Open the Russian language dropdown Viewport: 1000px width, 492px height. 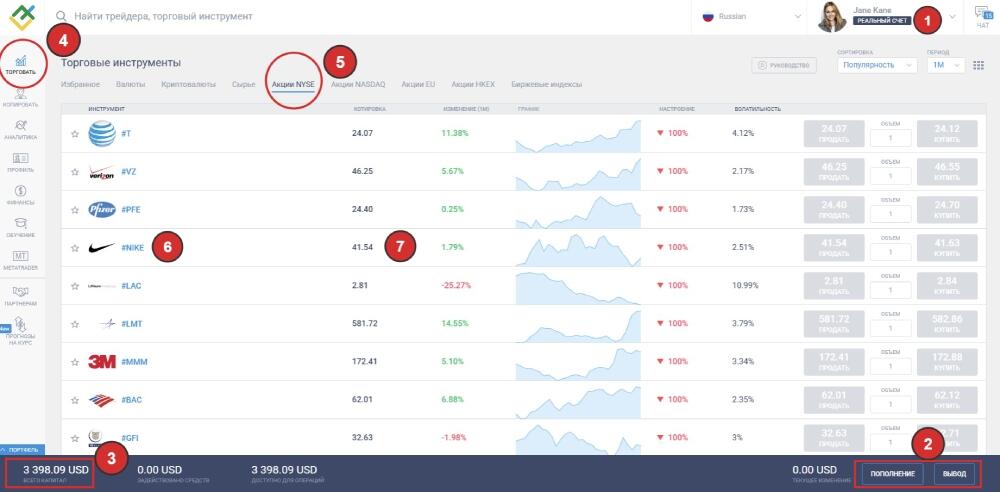pyautogui.click(x=751, y=17)
